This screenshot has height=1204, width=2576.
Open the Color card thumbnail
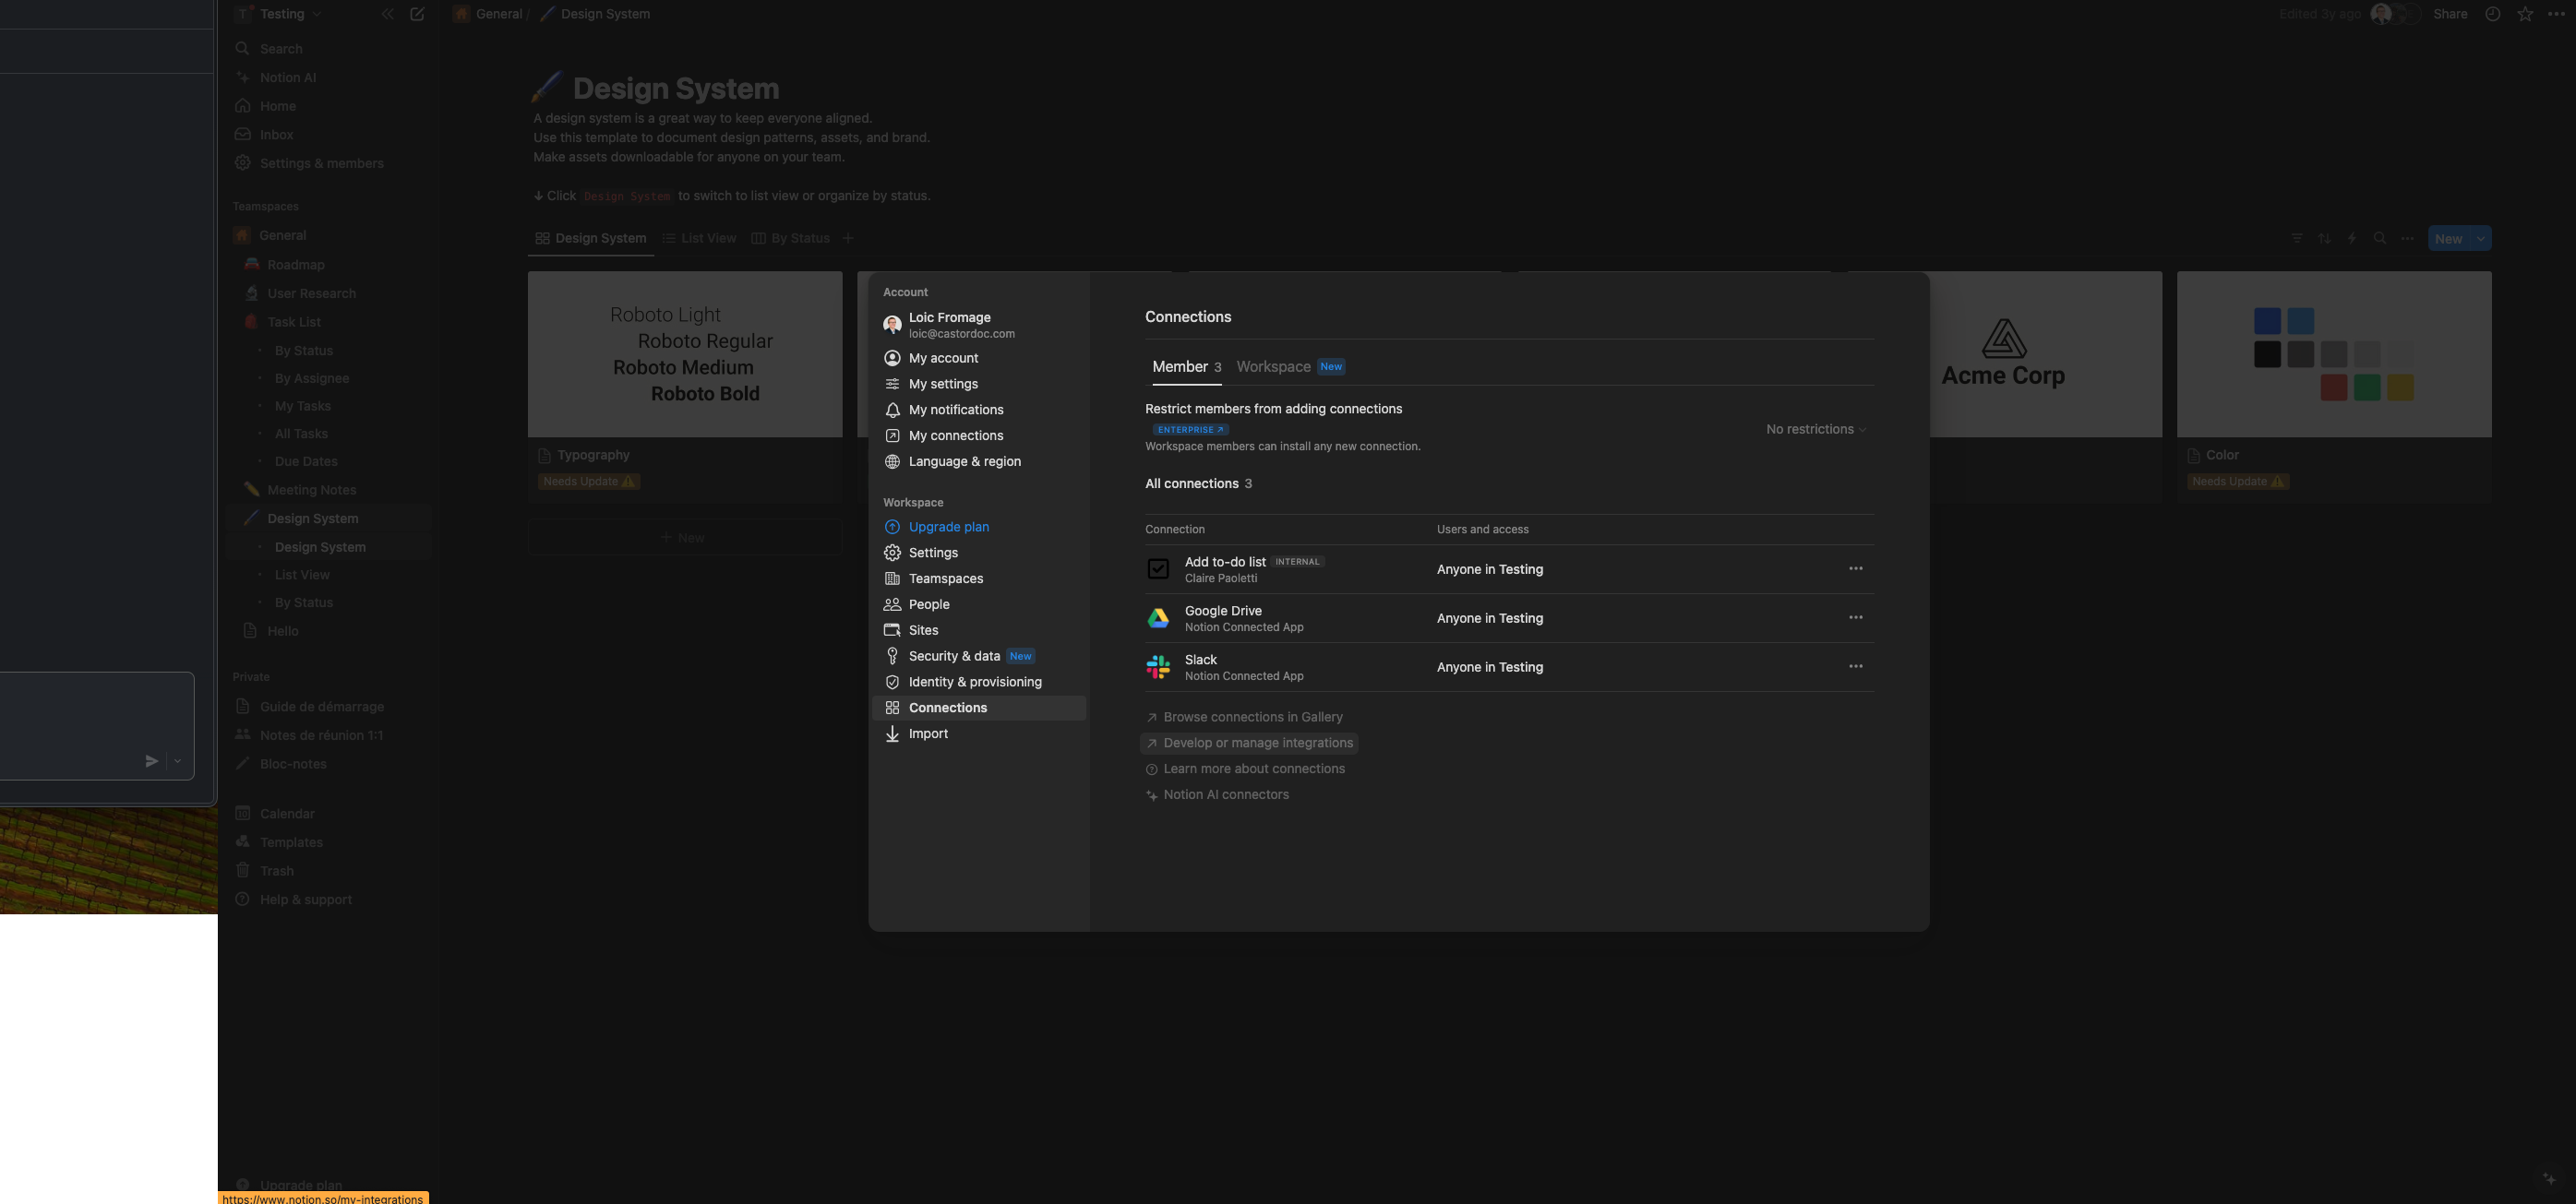(x=2333, y=354)
